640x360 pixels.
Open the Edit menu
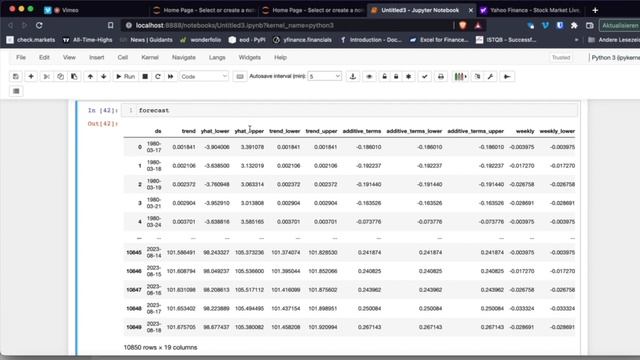point(44,58)
